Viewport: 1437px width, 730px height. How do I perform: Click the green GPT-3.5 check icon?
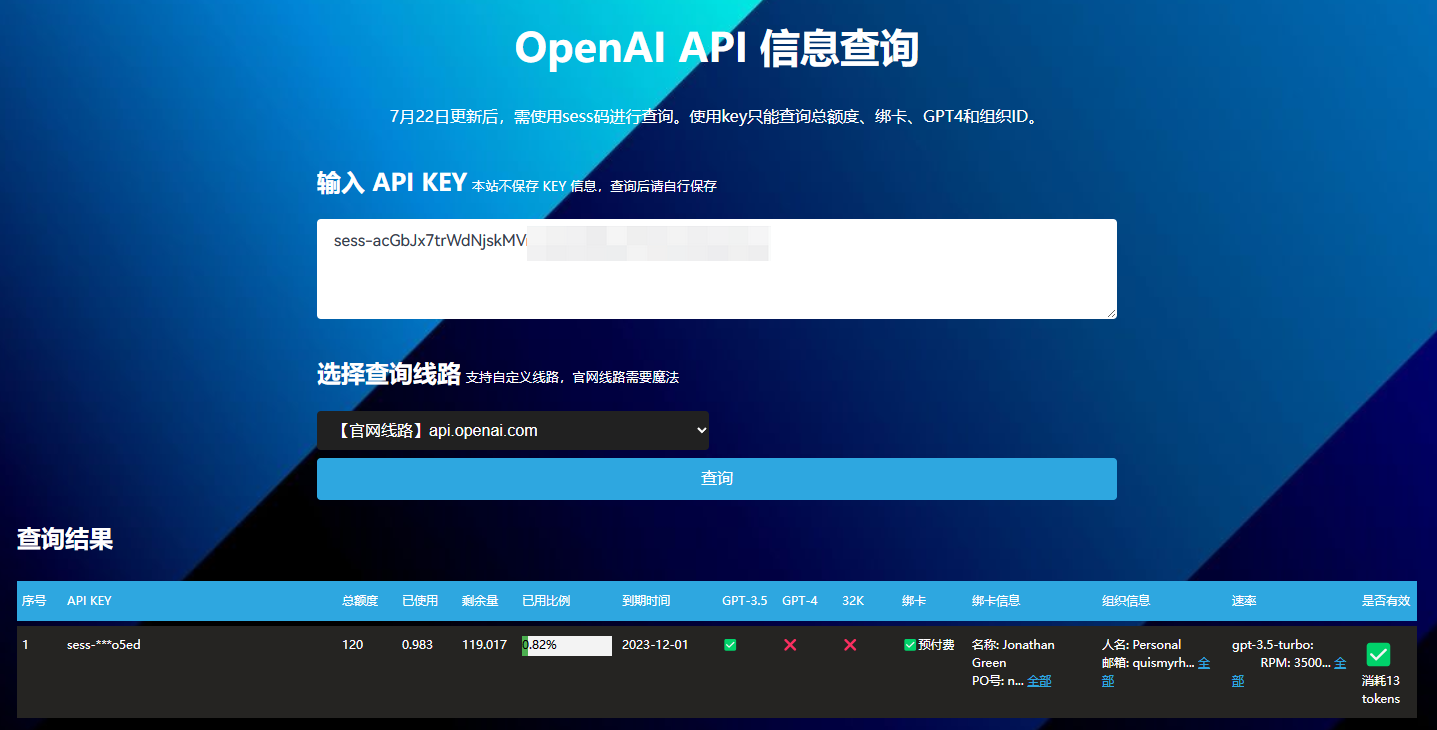tap(730, 645)
